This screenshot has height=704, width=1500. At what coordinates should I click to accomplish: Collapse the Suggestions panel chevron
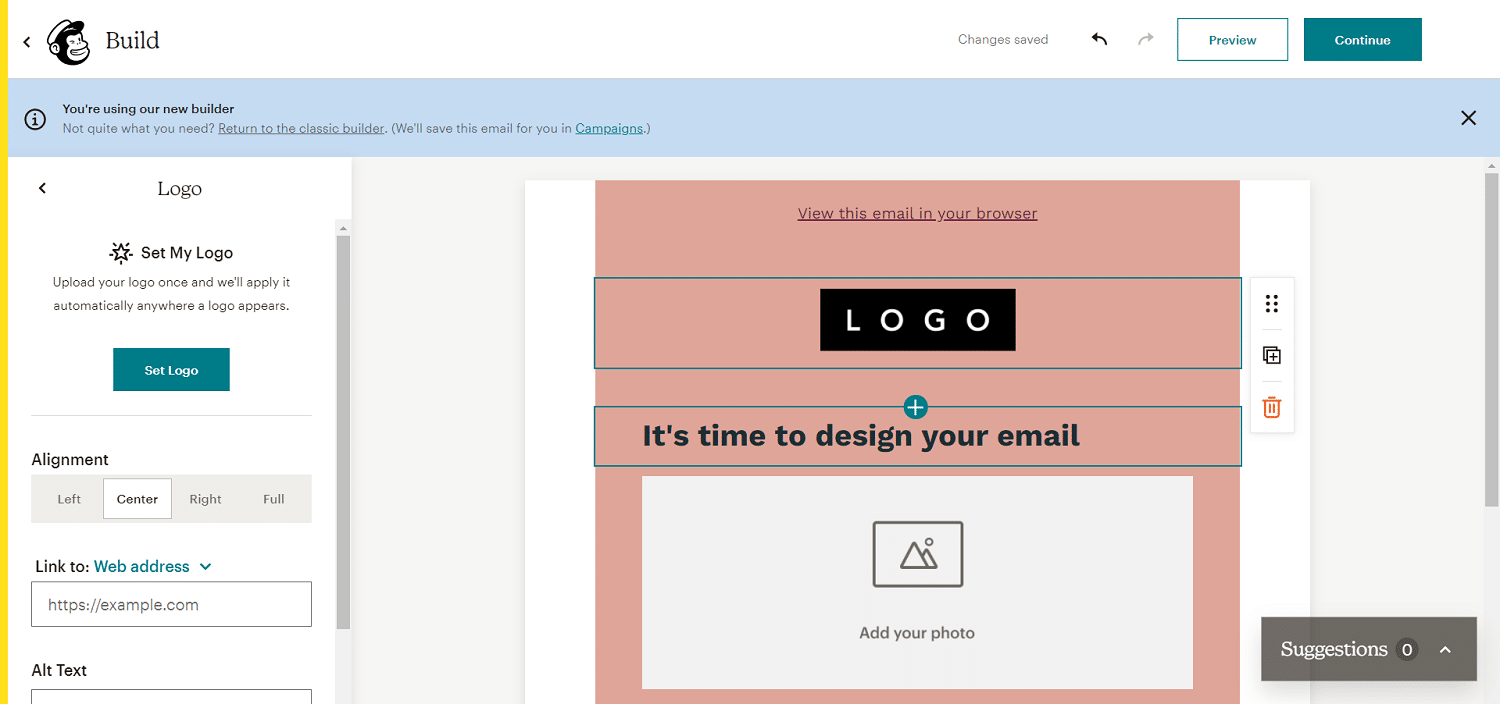click(1445, 649)
